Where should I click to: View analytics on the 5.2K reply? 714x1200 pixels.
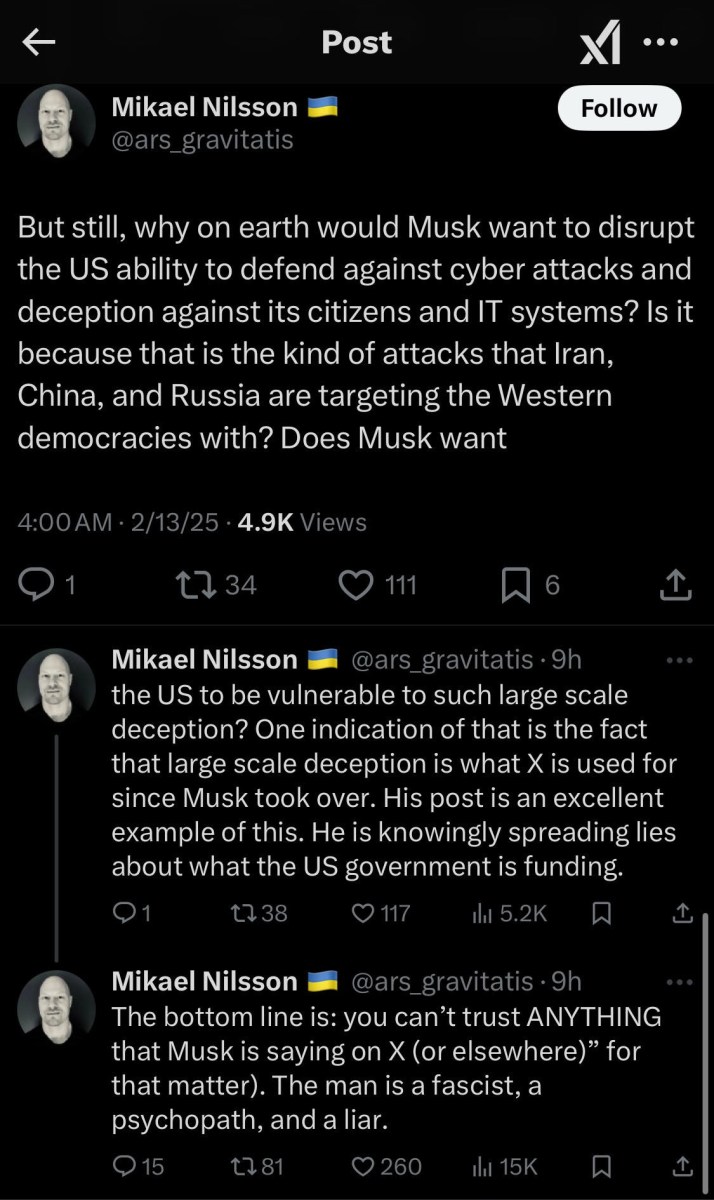[484, 913]
